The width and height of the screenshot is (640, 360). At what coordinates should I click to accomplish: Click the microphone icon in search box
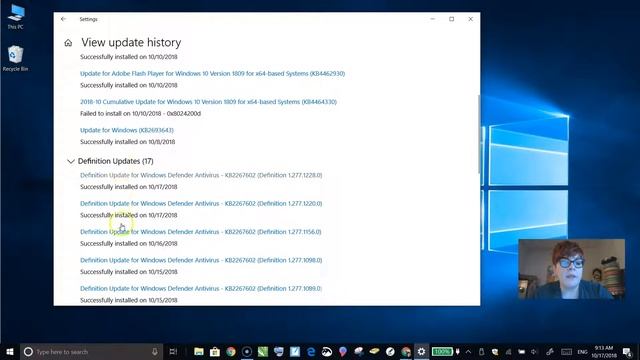coord(155,351)
